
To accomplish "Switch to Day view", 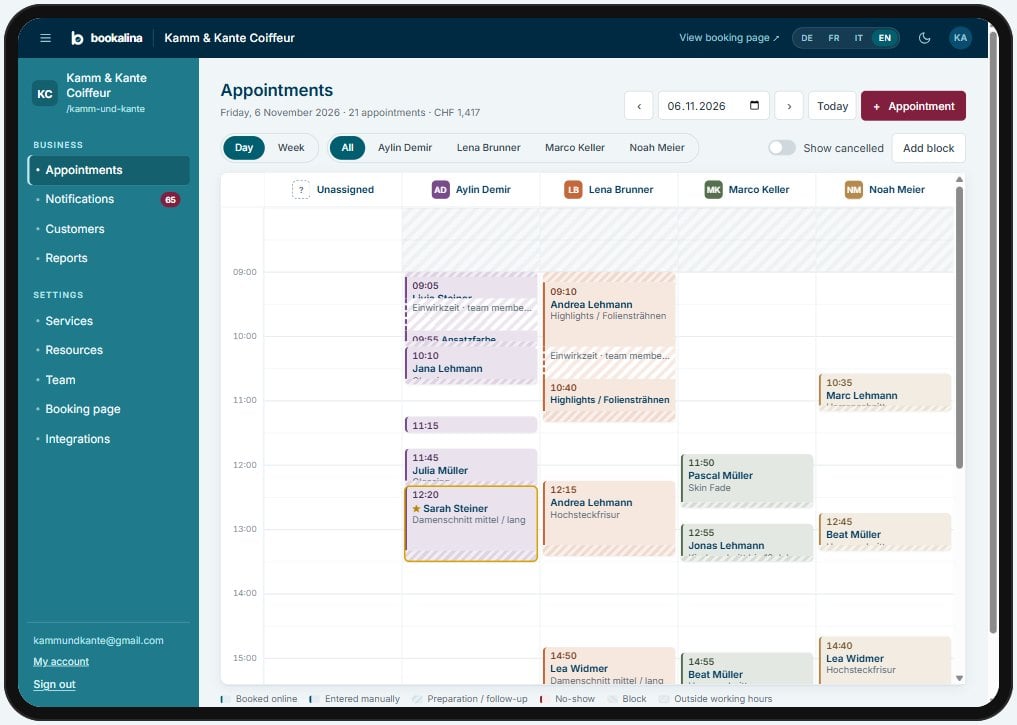I will [244, 148].
